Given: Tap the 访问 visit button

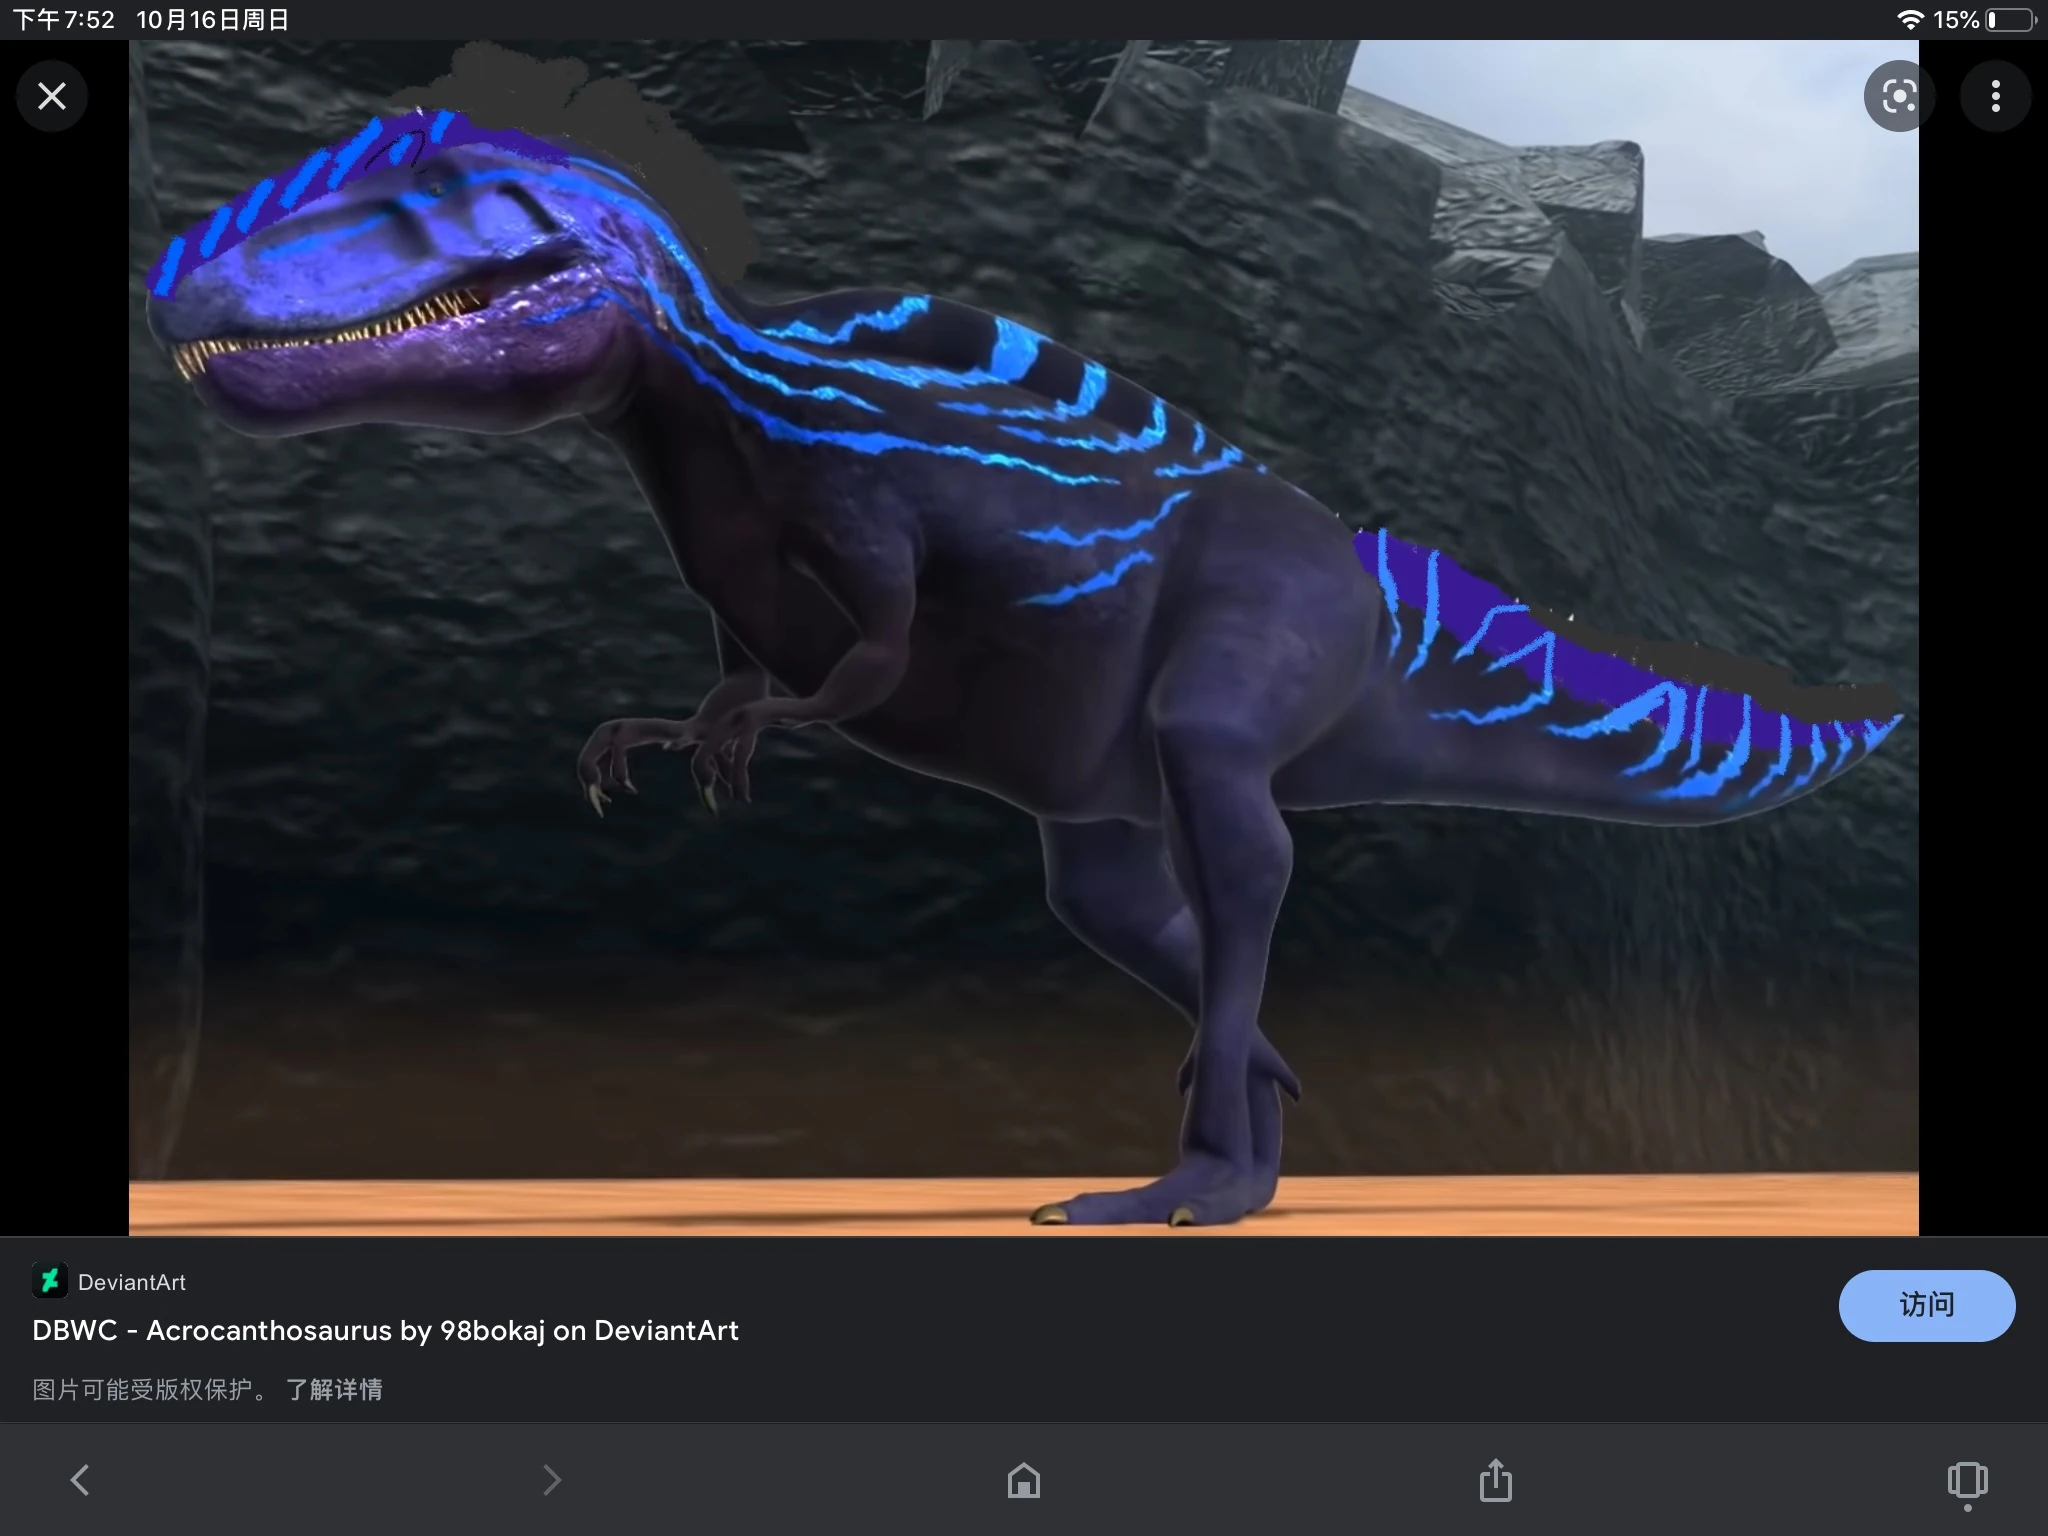Looking at the screenshot, I should [x=1926, y=1305].
